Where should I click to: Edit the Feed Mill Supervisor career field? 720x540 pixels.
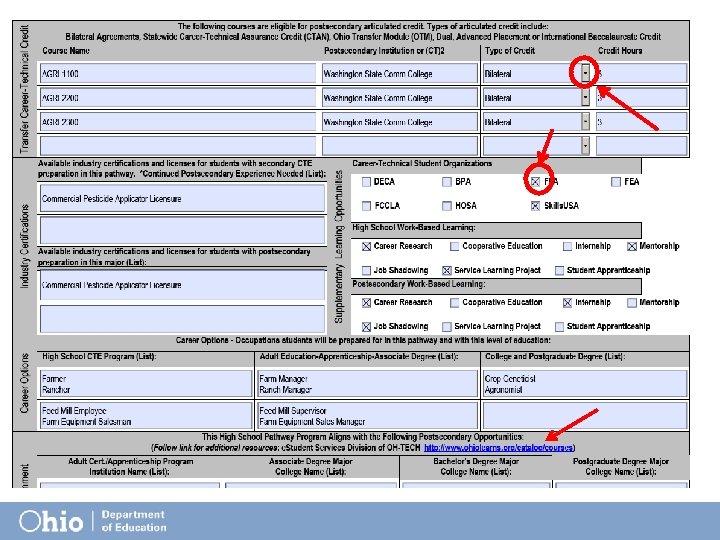coord(367,416)
